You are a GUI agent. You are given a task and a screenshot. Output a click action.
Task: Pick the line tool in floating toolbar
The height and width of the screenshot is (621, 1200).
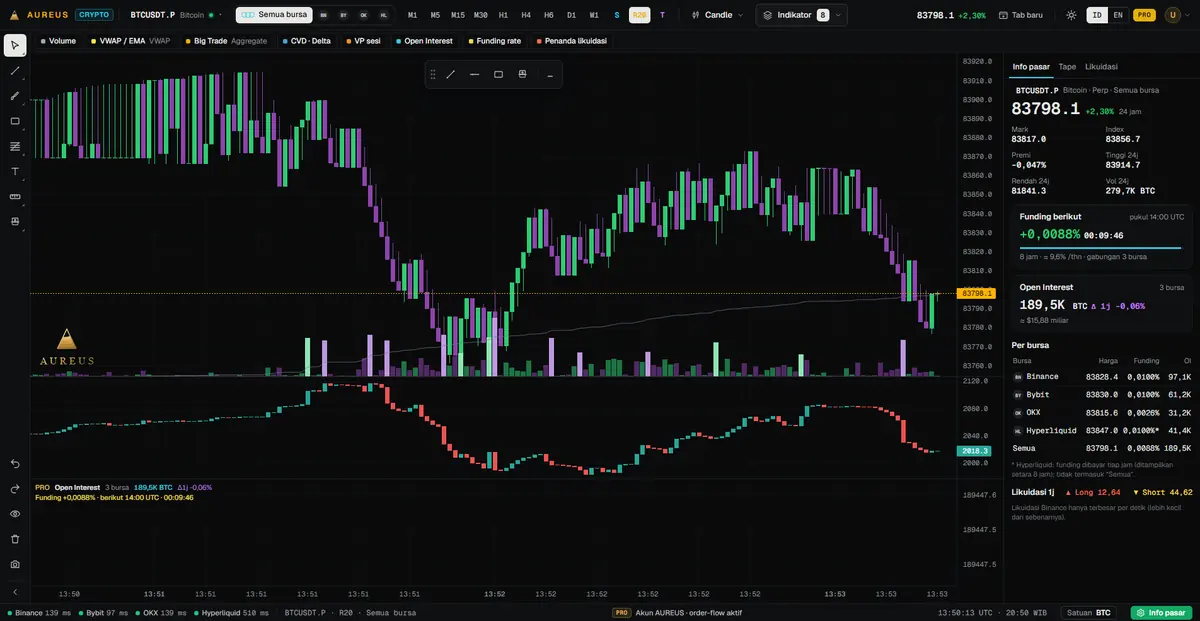coord(451,74)
